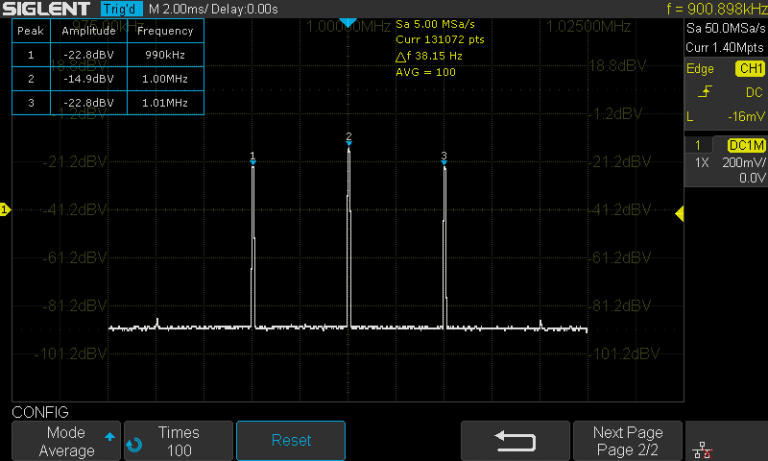
Task: Click the yellow trigger level arrow on right edge
Action: tap(680, 213)
